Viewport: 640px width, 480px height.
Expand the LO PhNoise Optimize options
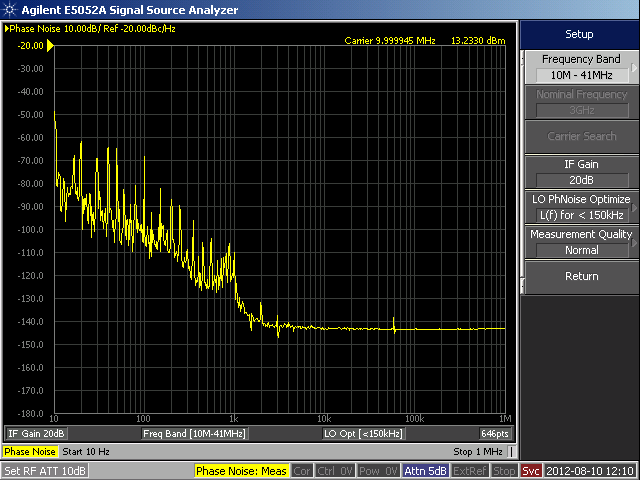(x=580, y=207)
